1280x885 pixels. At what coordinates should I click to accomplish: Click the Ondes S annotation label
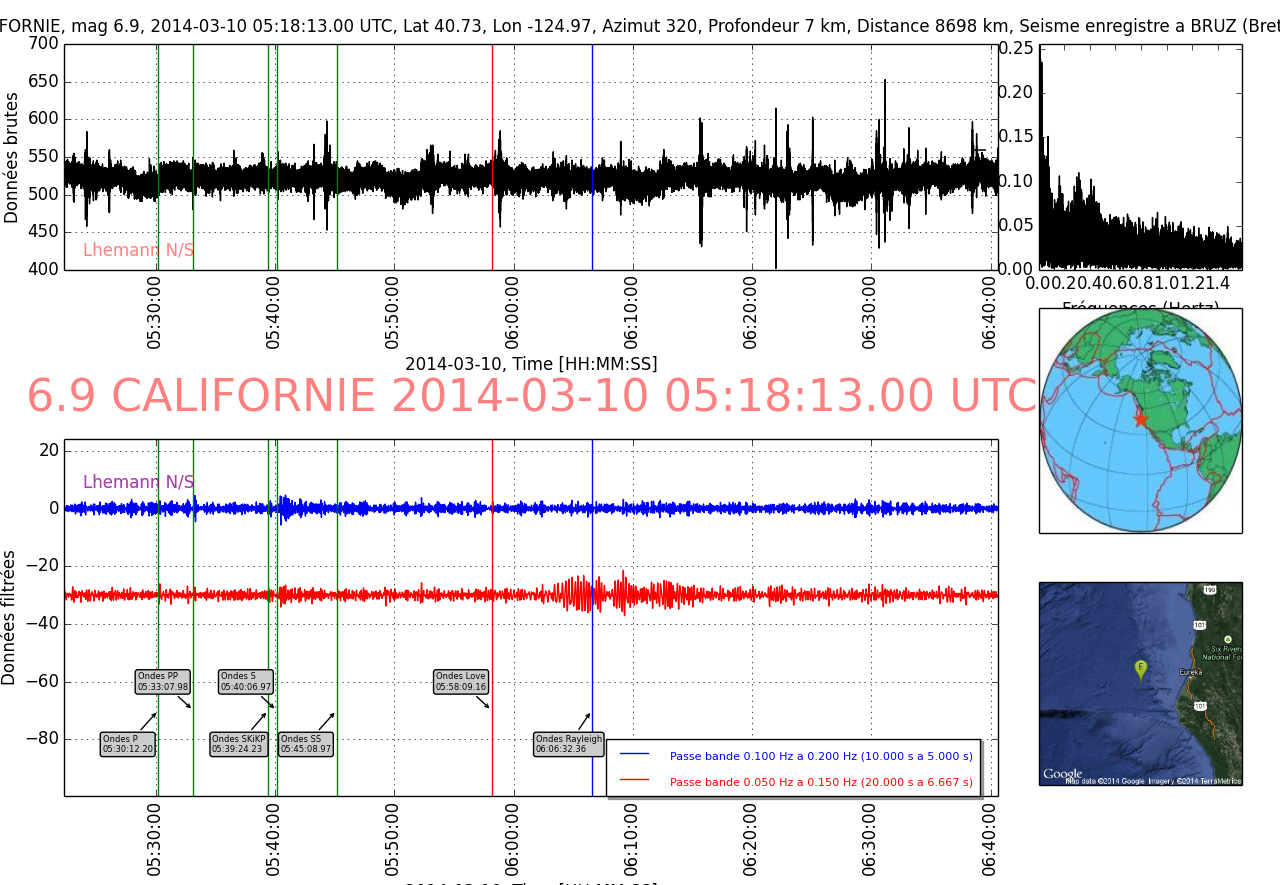246,681
